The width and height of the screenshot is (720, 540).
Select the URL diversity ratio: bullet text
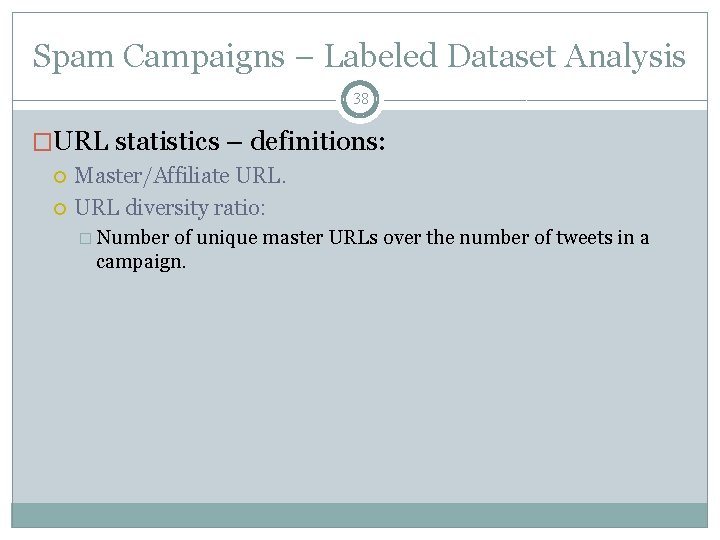(x=170, y=208)
